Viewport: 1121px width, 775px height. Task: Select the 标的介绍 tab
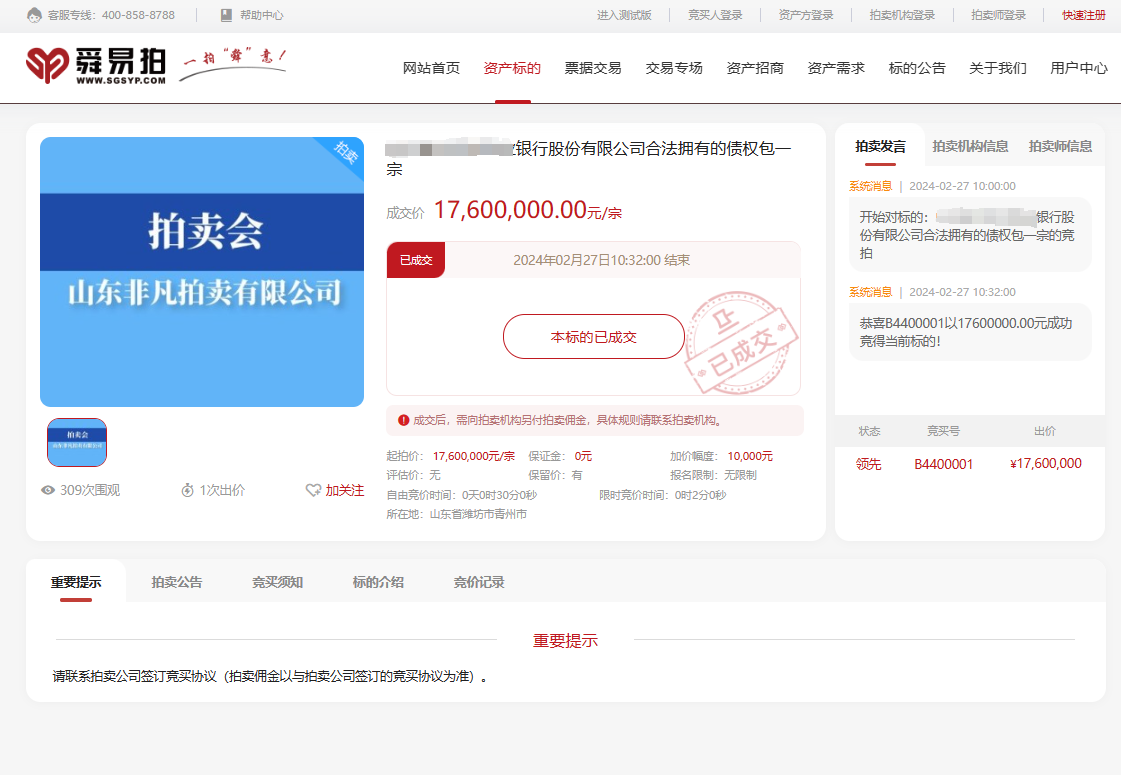pyautogui.click(x=378, y=583)
